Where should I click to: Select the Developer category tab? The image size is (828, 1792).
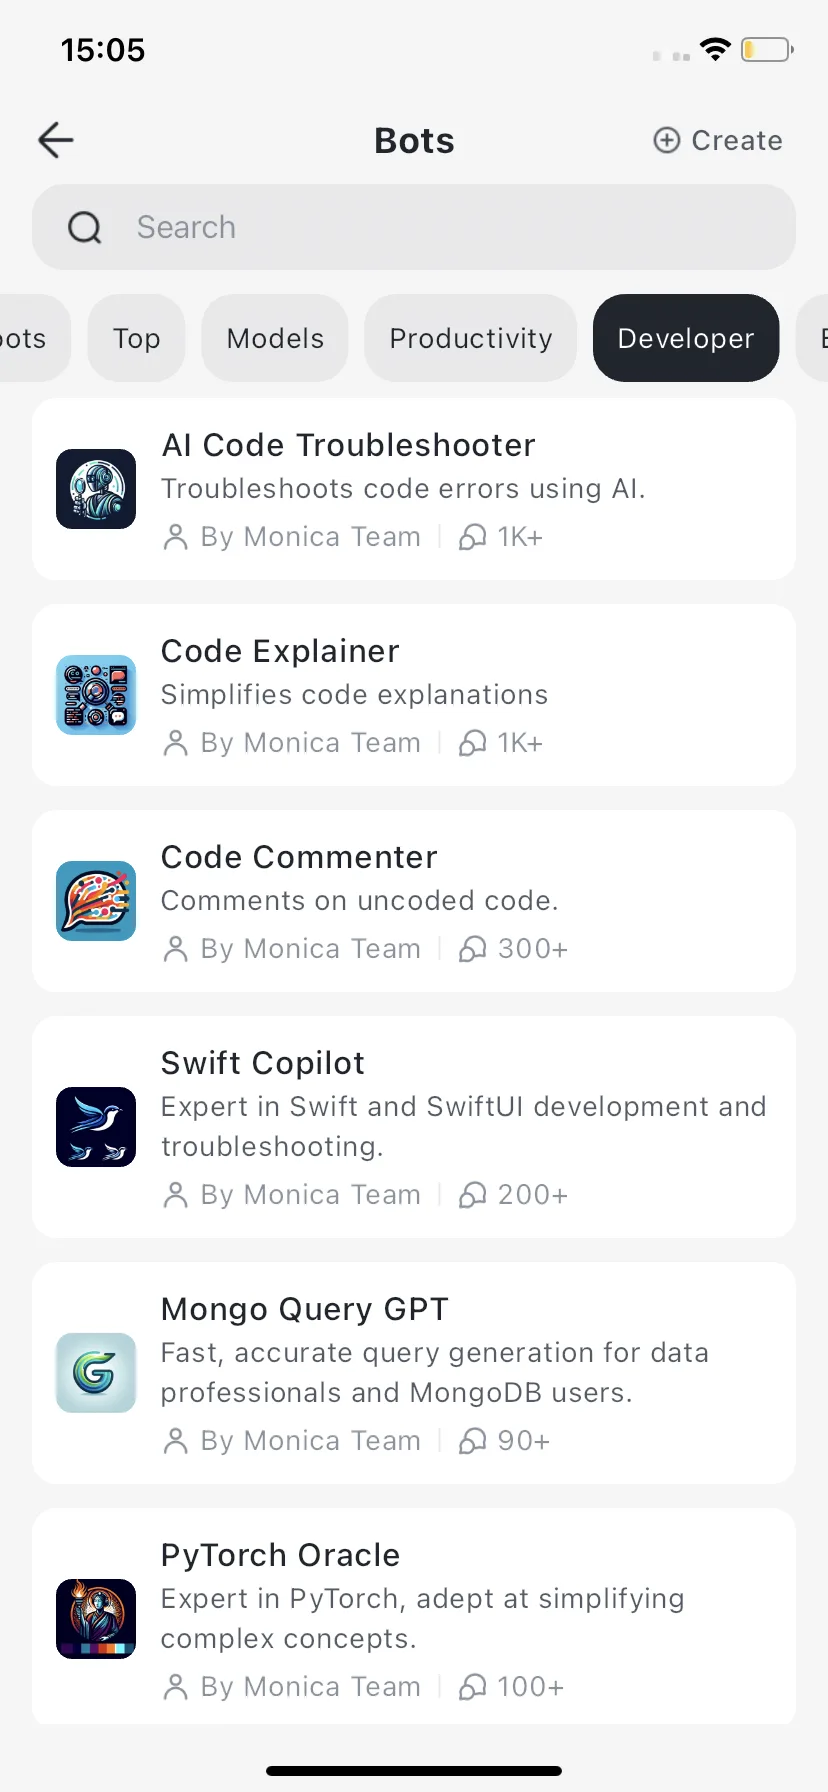click(686, 338)
